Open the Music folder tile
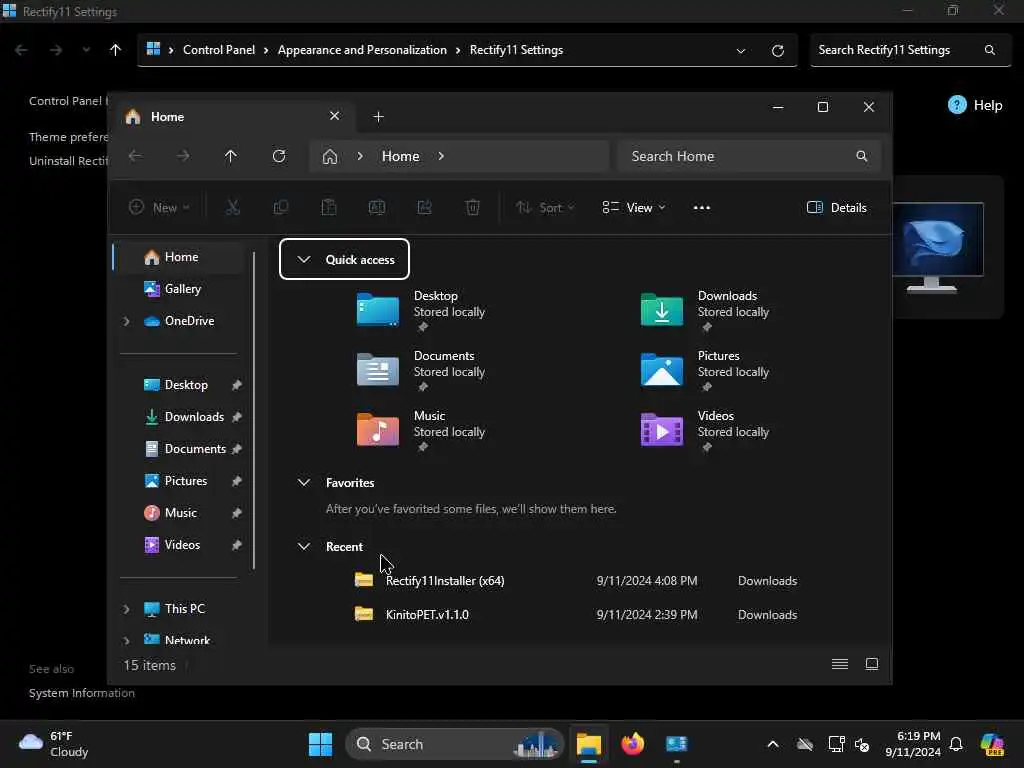This screenshot has height=768, width=1024. [421, 431]
